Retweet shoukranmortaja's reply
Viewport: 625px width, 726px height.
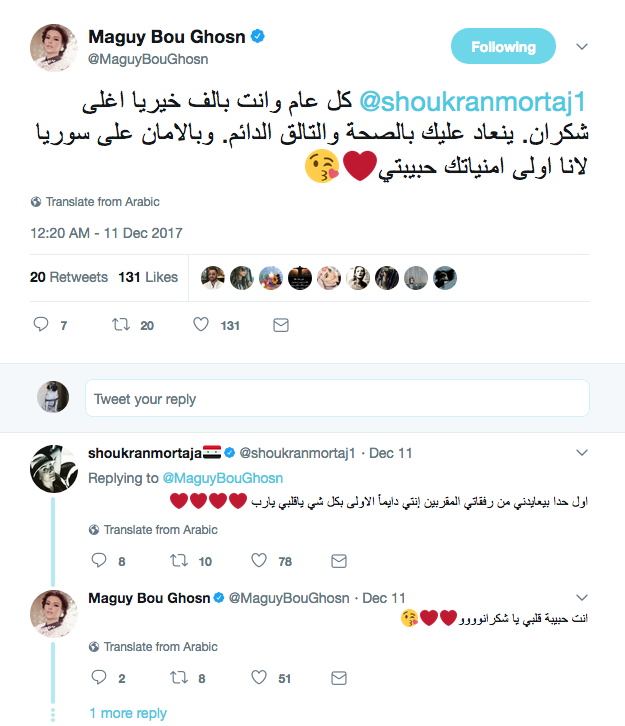coord(177,561)
